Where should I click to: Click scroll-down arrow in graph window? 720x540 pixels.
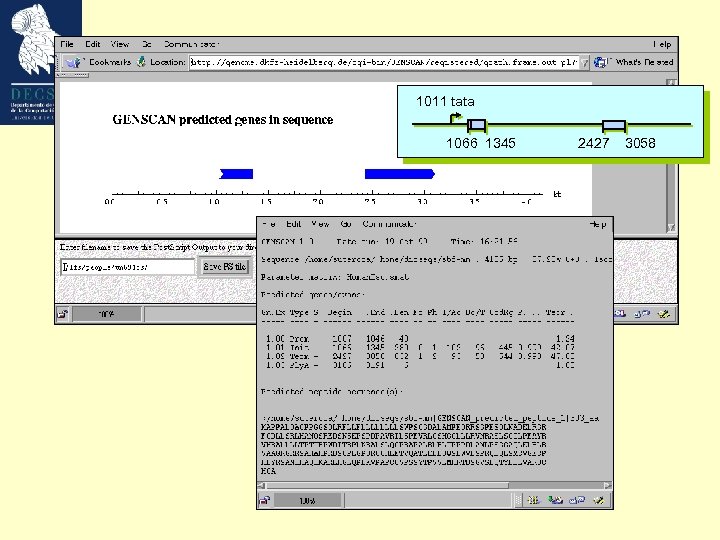(671, 227)
